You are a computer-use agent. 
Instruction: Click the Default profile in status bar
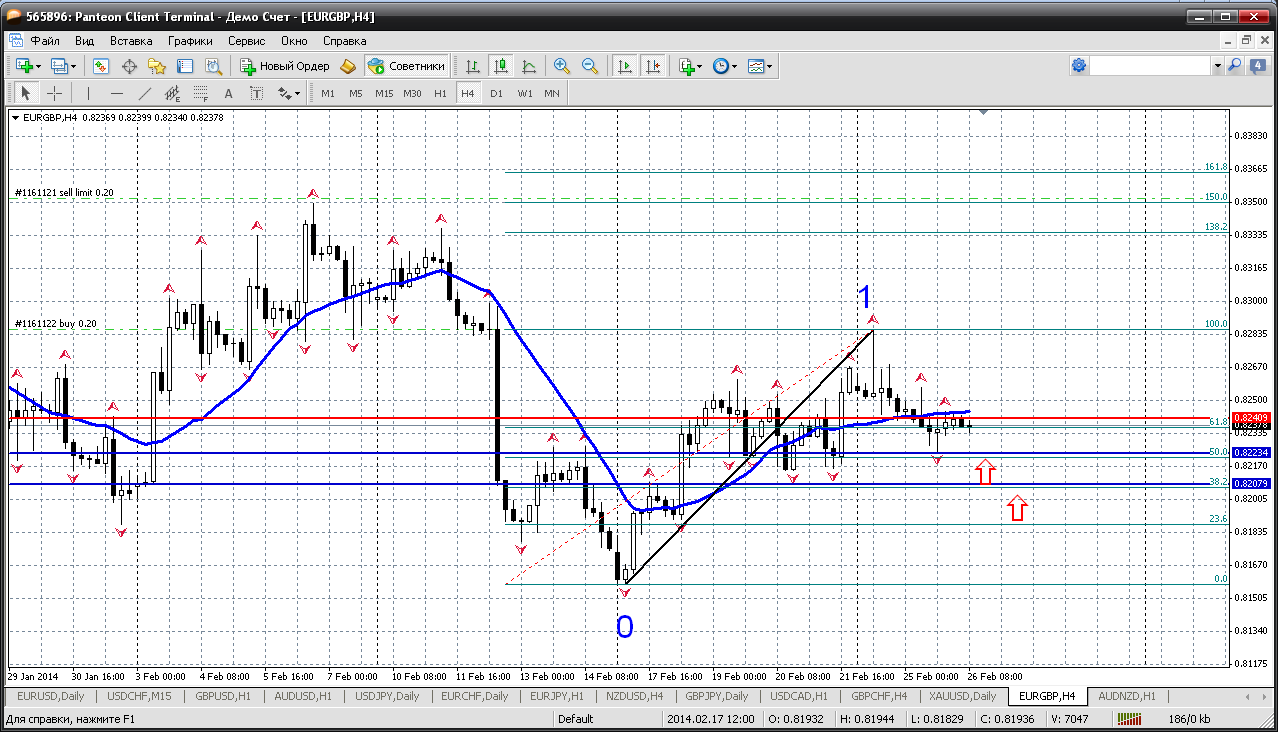[x=575, y=718]
